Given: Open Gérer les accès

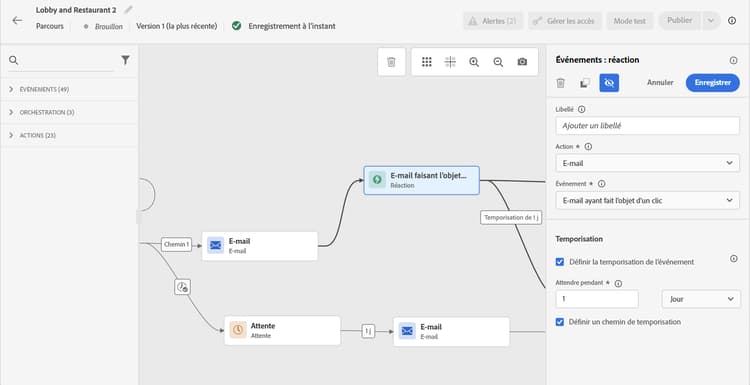Looking at the screenshot, I should pos(565,21).
